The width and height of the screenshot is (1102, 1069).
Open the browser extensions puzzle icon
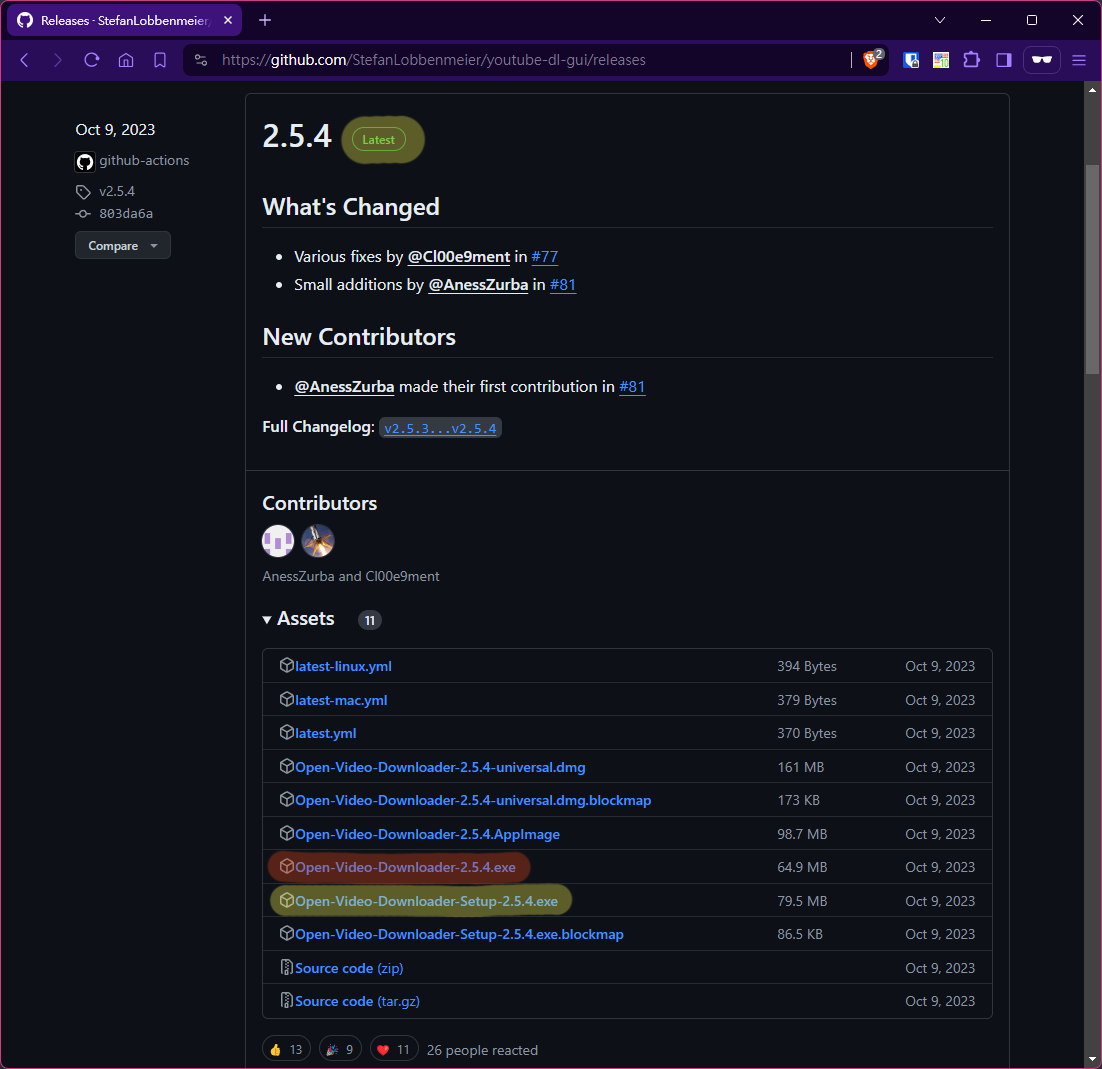[x=971, y=60]
